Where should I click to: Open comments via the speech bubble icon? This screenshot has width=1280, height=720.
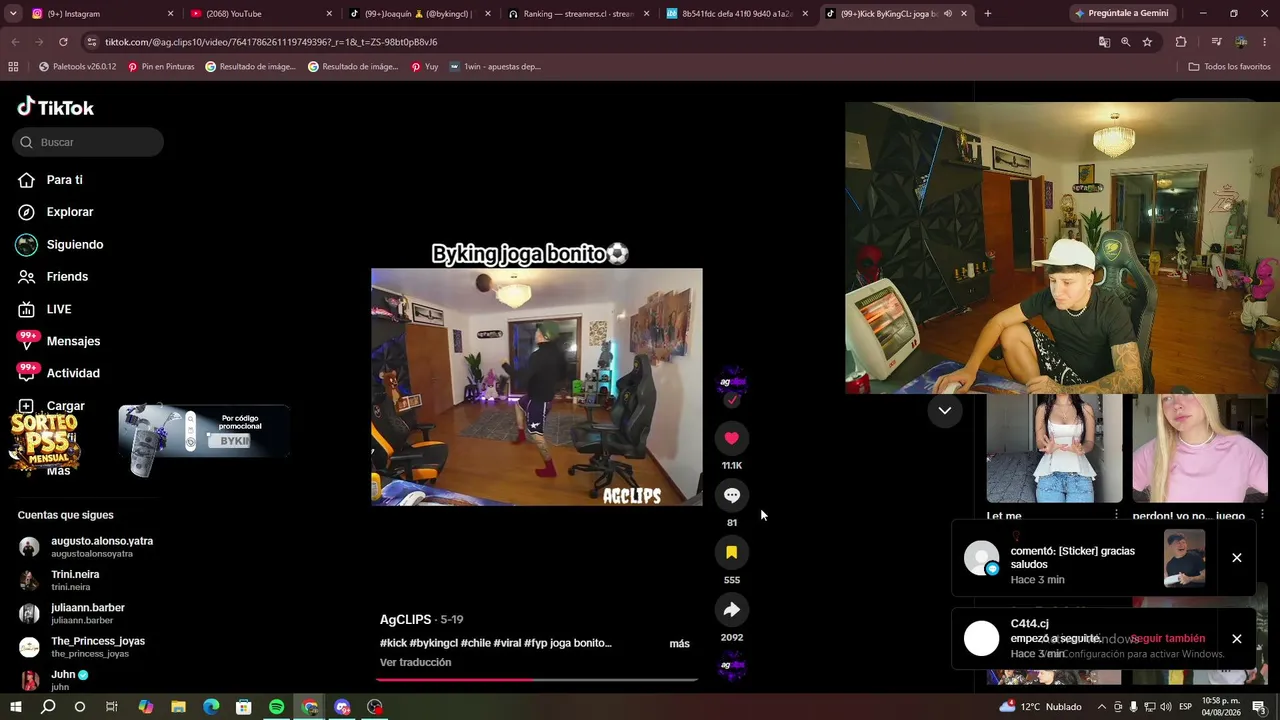coord(732,495)
